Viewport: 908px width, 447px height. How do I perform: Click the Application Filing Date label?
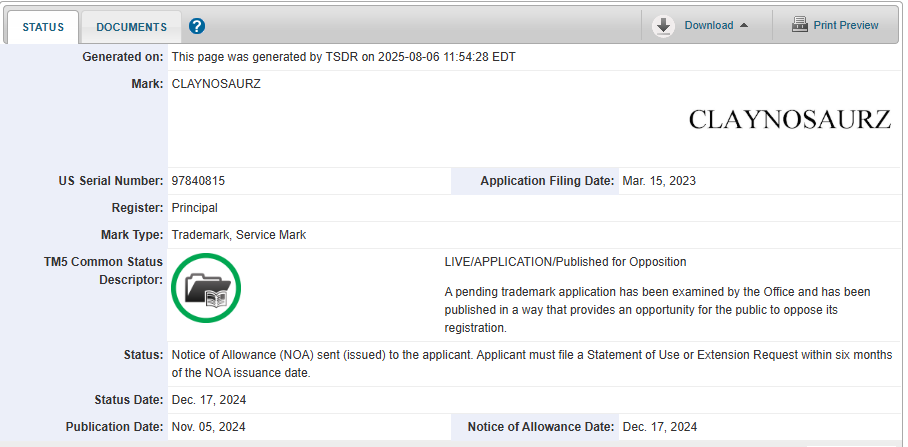(x=547, y=181)
